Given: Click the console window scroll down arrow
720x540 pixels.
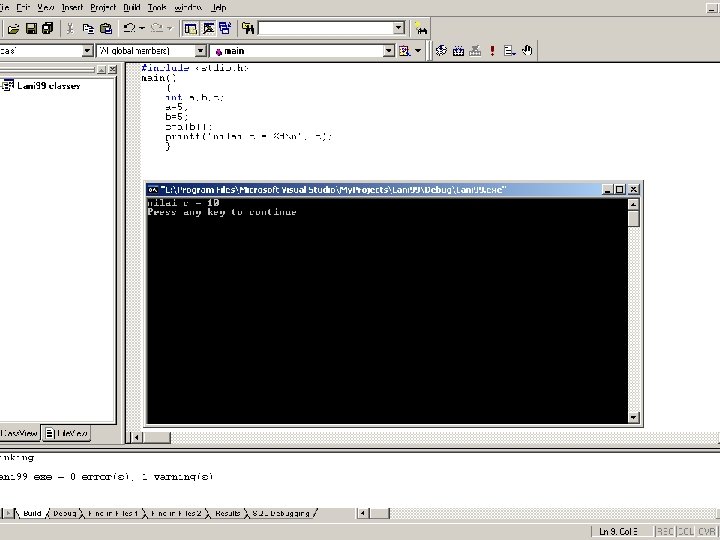Looking at the screenshot, I should click(x=634, y=417).
